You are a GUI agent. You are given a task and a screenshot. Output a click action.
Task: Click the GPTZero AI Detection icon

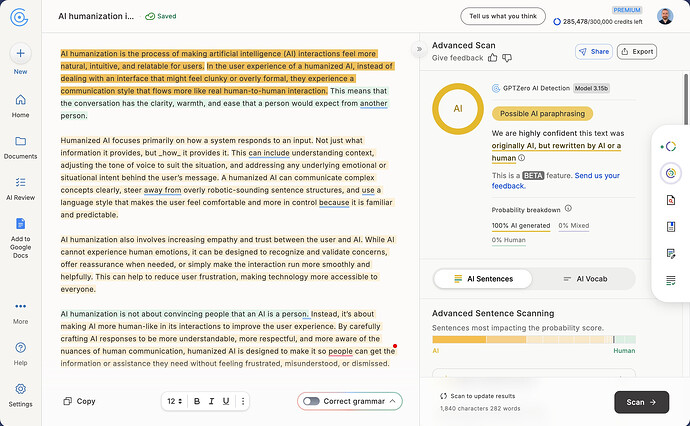point(495,88)
